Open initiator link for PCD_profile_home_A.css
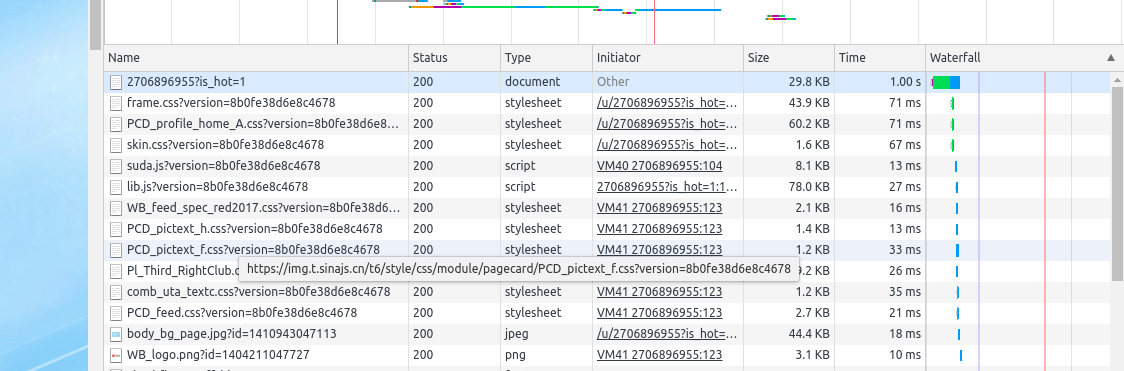 667,124
